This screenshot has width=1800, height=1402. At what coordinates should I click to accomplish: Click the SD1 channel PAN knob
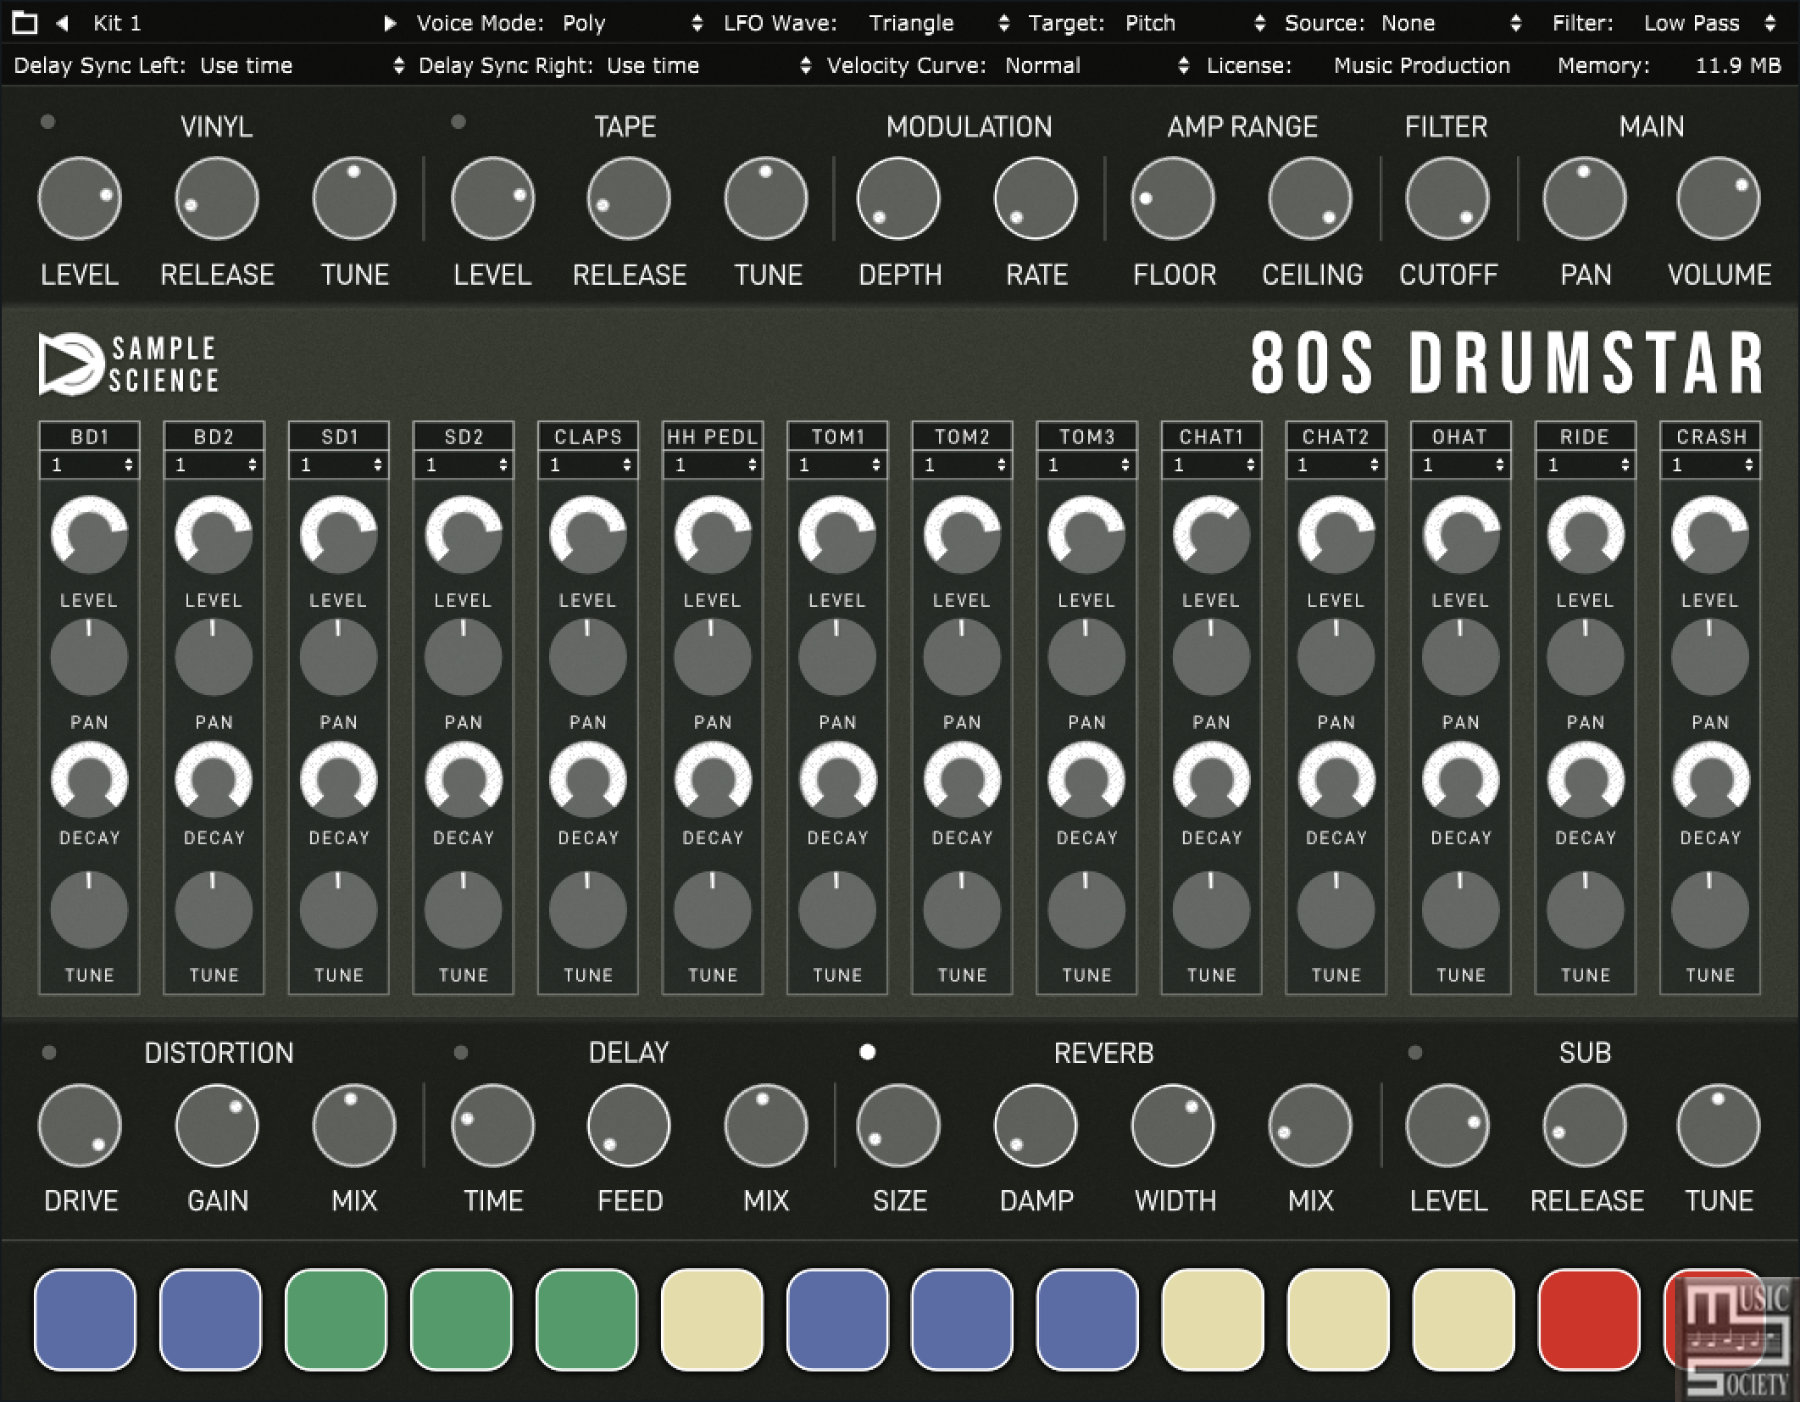338,657
